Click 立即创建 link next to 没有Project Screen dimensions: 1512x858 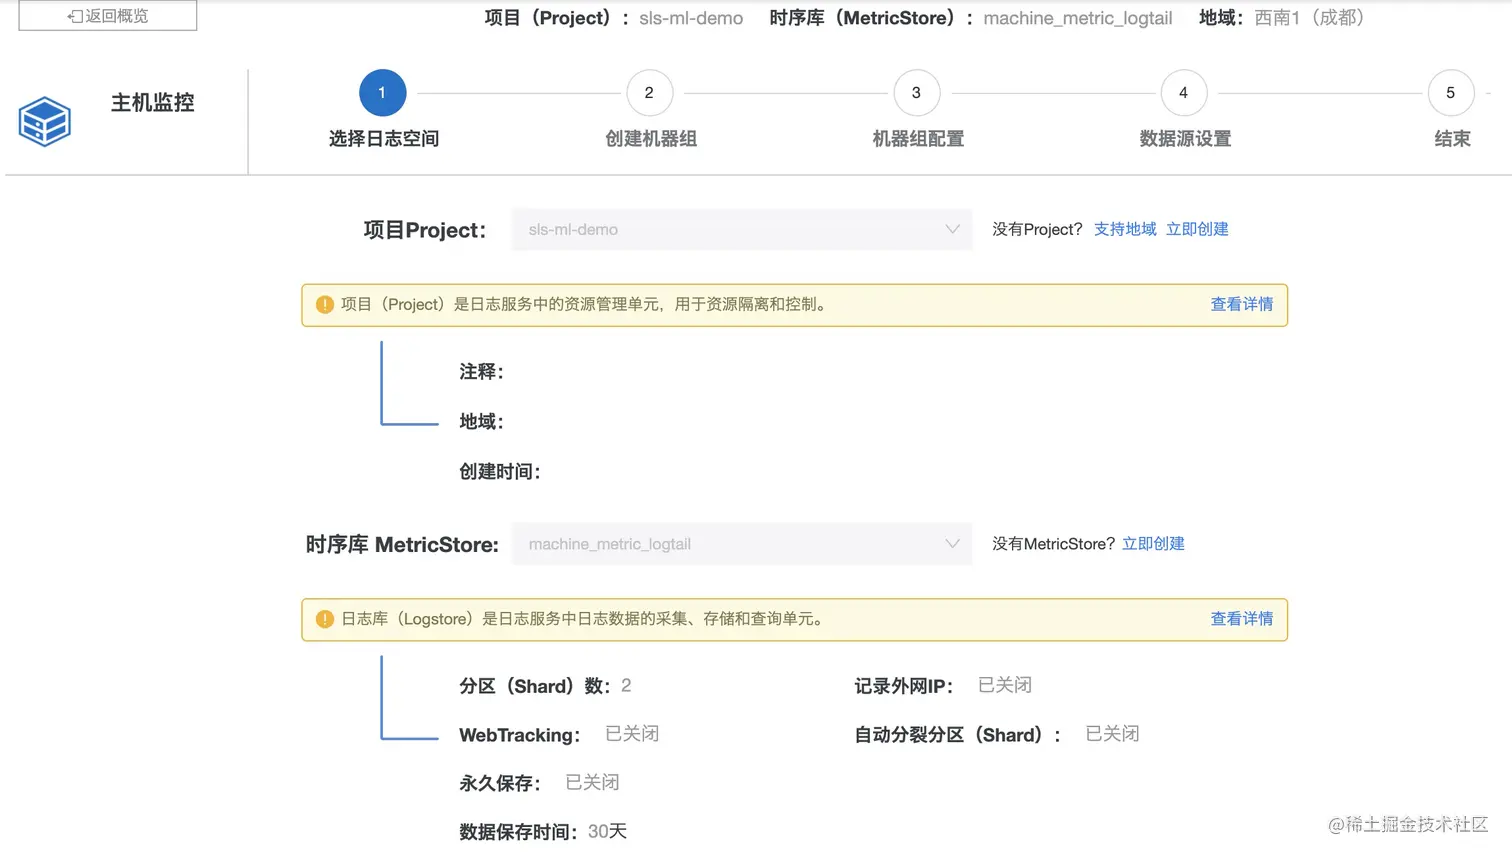1197,229
